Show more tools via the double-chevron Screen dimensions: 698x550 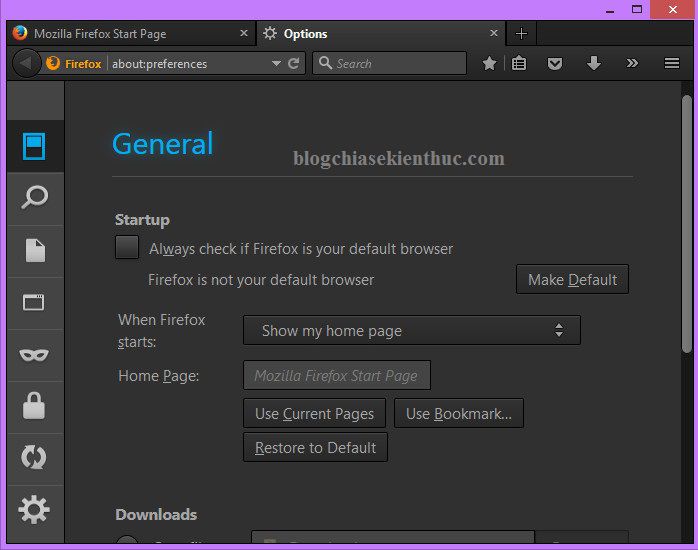coord(632,63)
